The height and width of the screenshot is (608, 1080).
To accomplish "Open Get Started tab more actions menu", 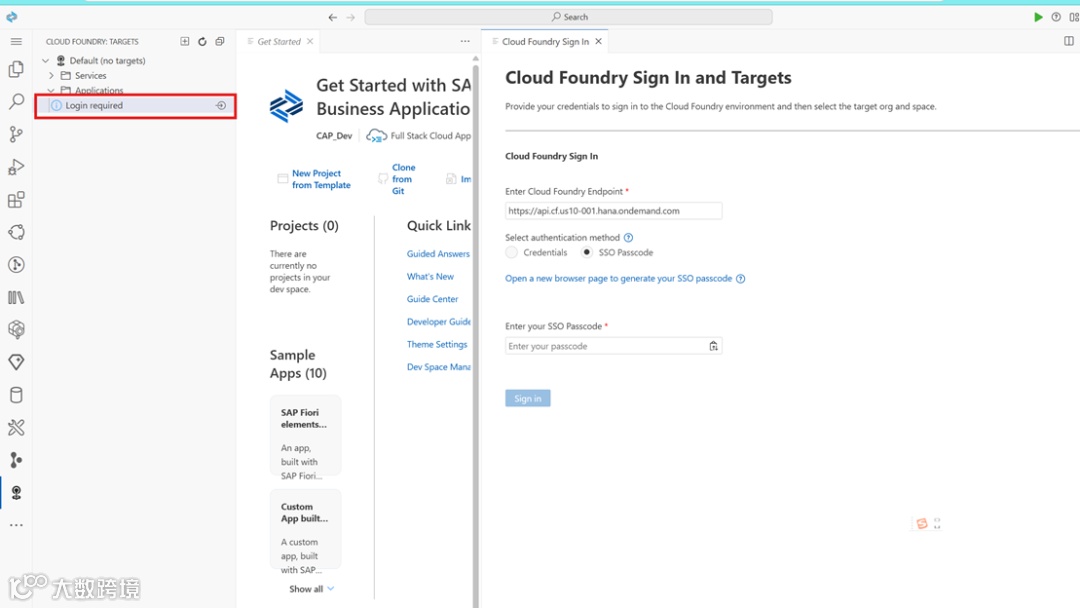I will click(x=465, y=41).
